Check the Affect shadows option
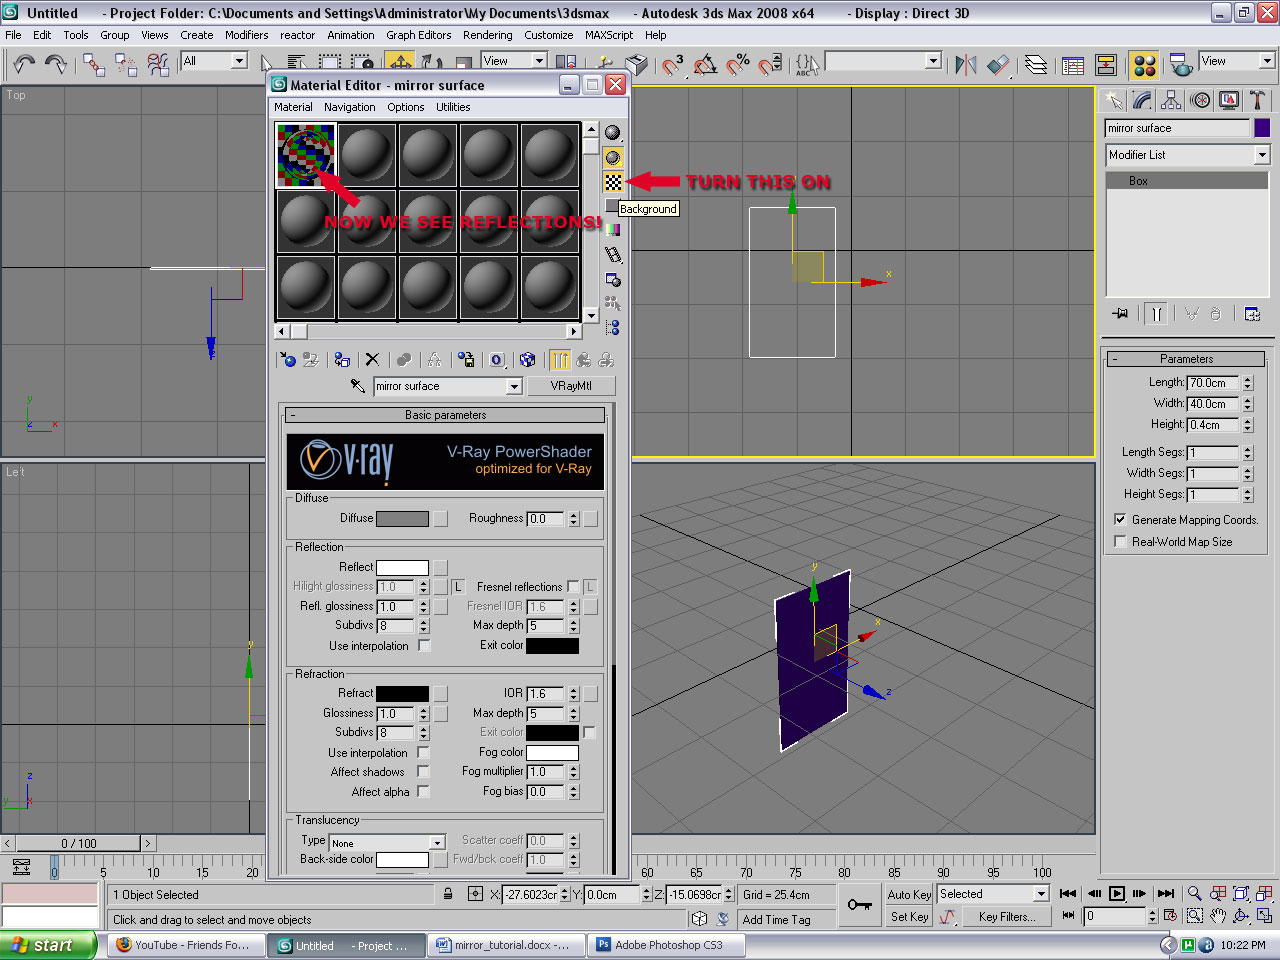Viewport: 1280px width, 960px height. pyautogui.click(x=423, y=772)
